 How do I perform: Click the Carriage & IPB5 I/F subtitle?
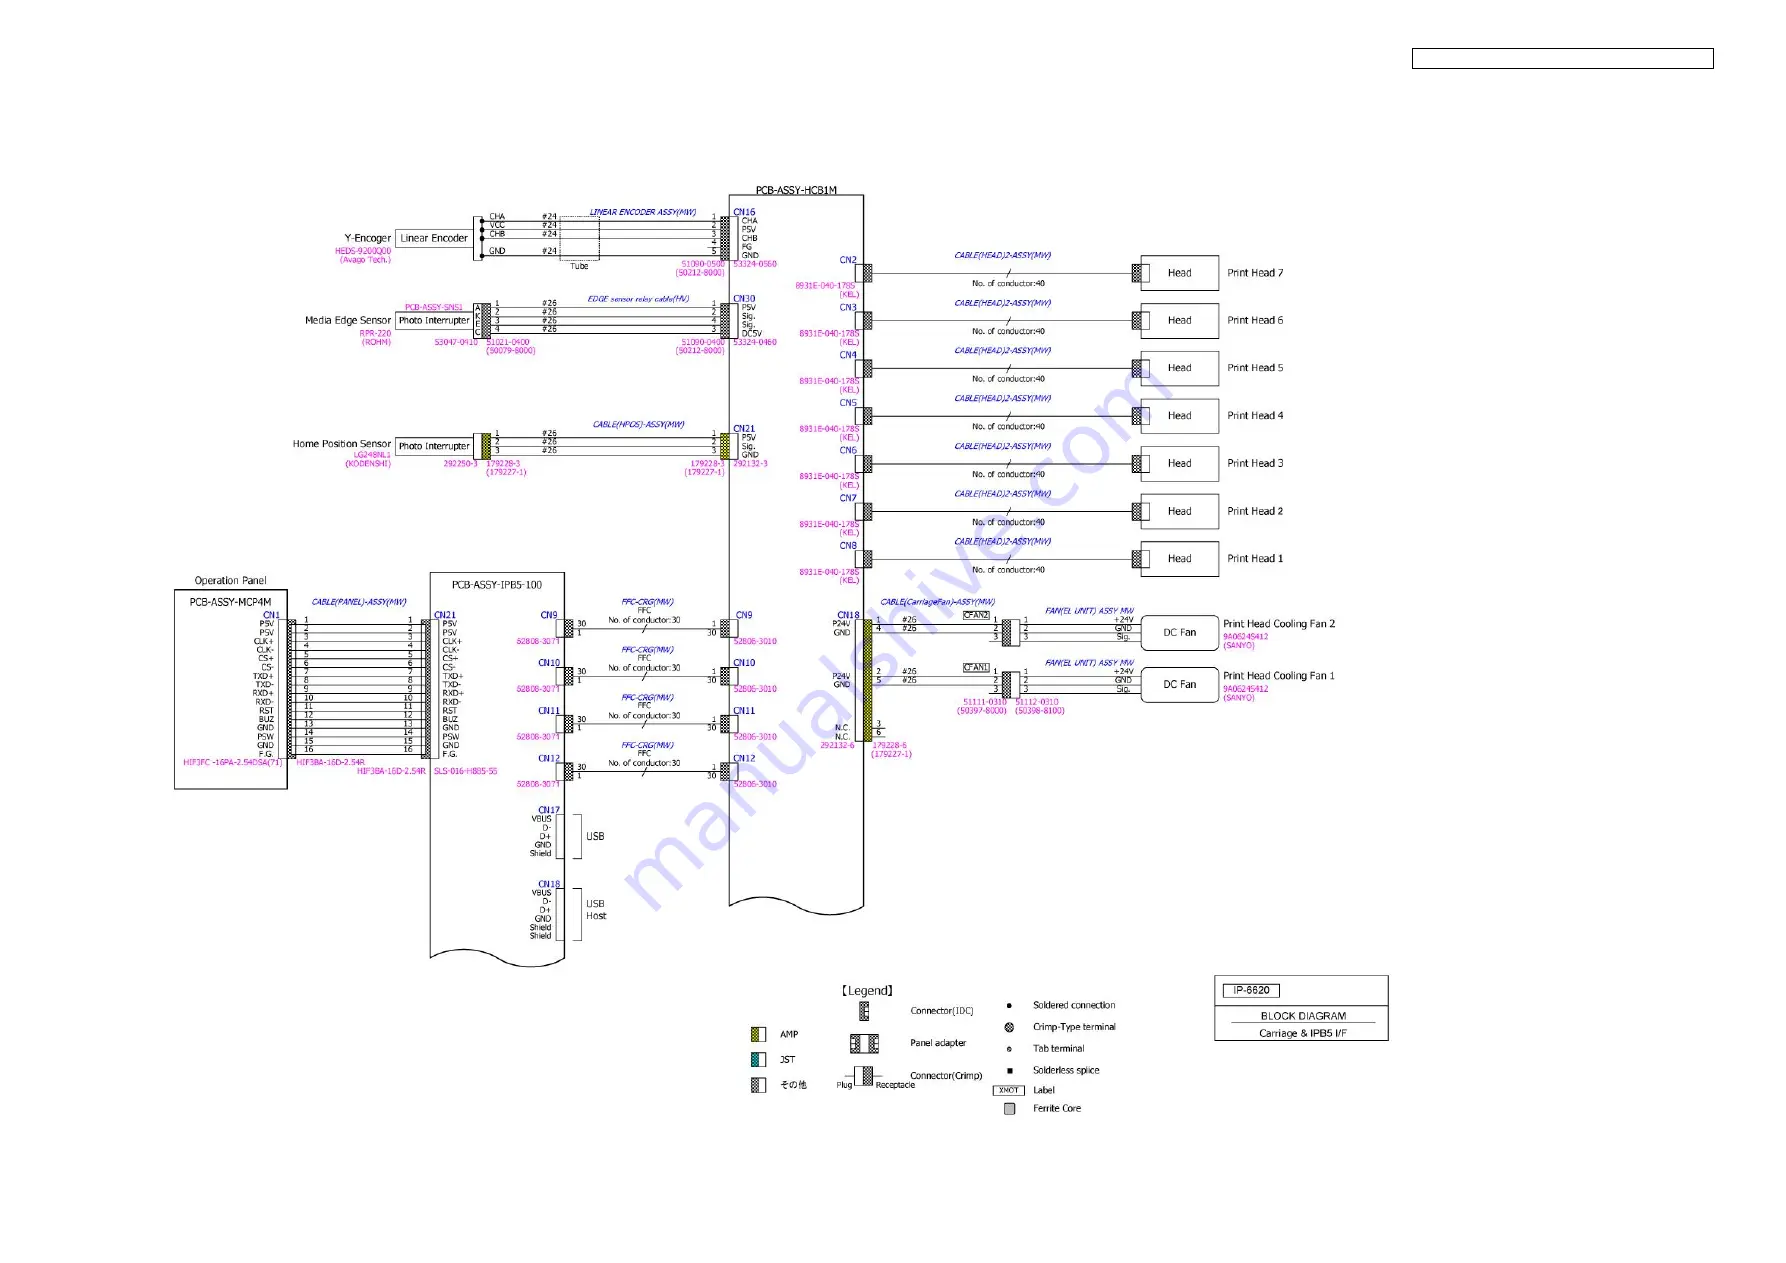pos(1303,1033)
